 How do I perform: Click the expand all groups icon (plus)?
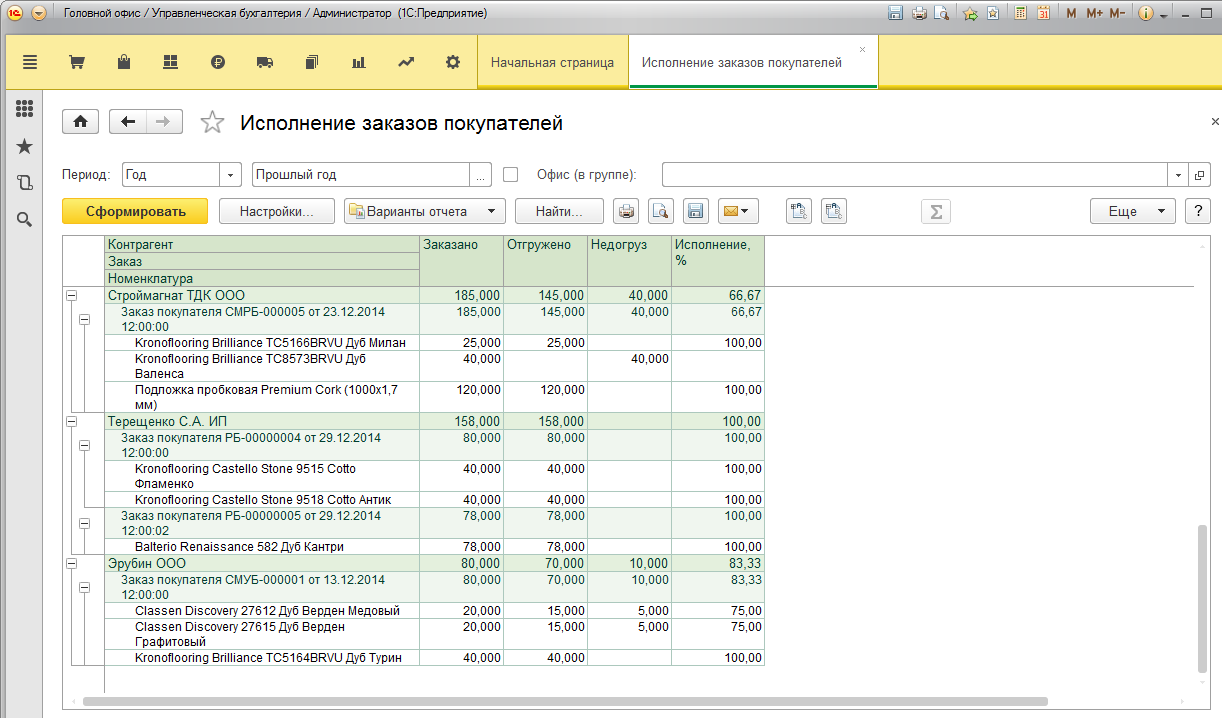799,211
